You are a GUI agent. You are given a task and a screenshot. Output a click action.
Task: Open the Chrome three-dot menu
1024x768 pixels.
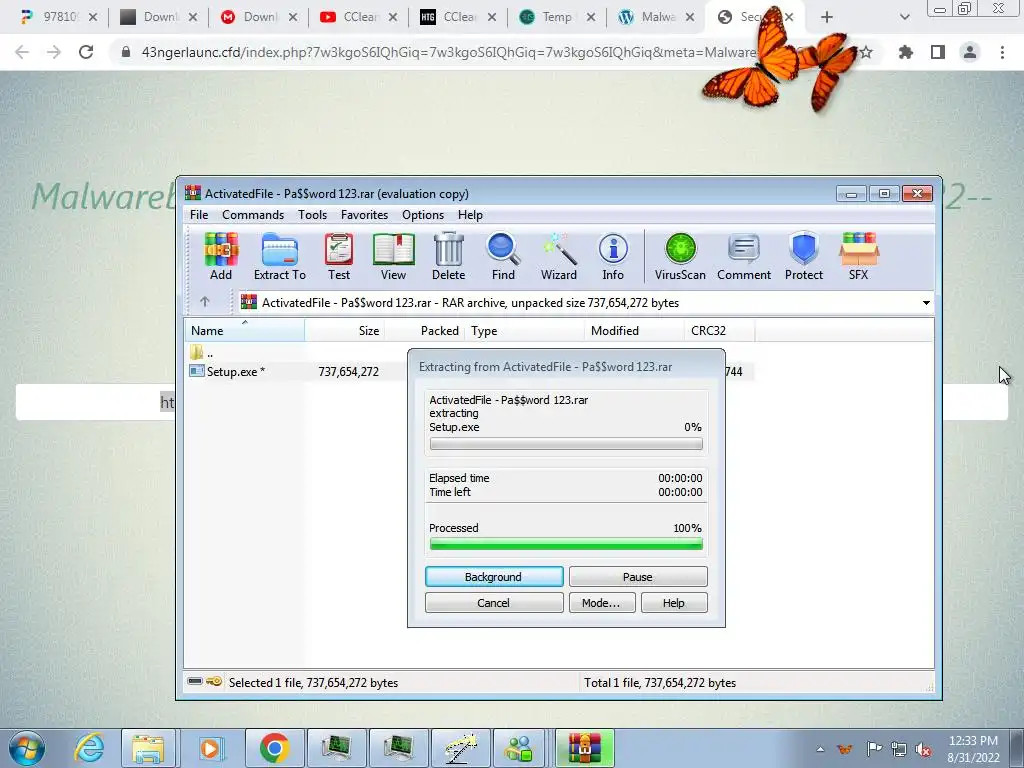[1002, 52]
